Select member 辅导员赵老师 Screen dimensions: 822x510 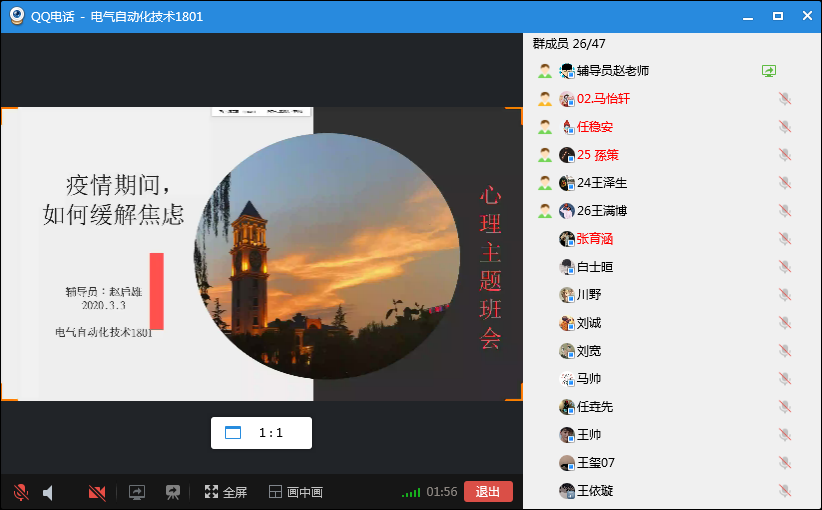click(x=612, y=71)
